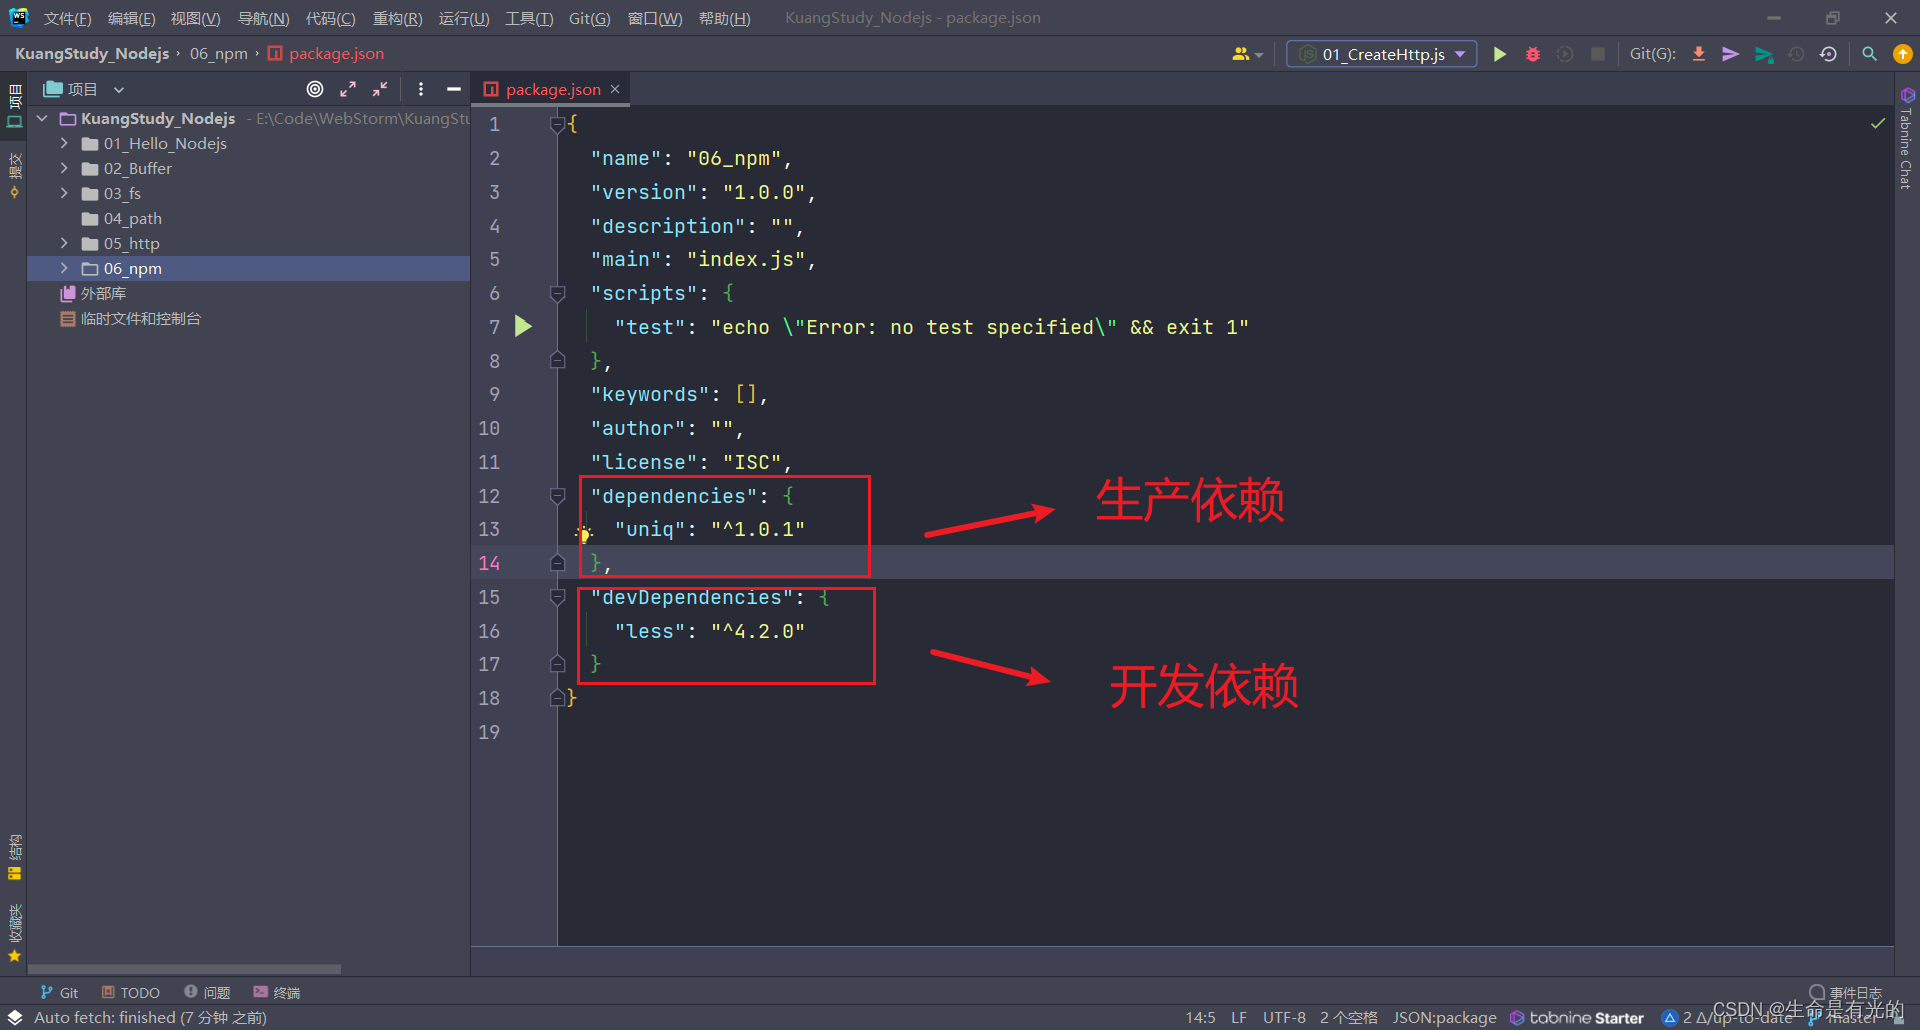Start debugging with the bug icon
This screenshot has height=1030, width=1920.
[1532, 54]
